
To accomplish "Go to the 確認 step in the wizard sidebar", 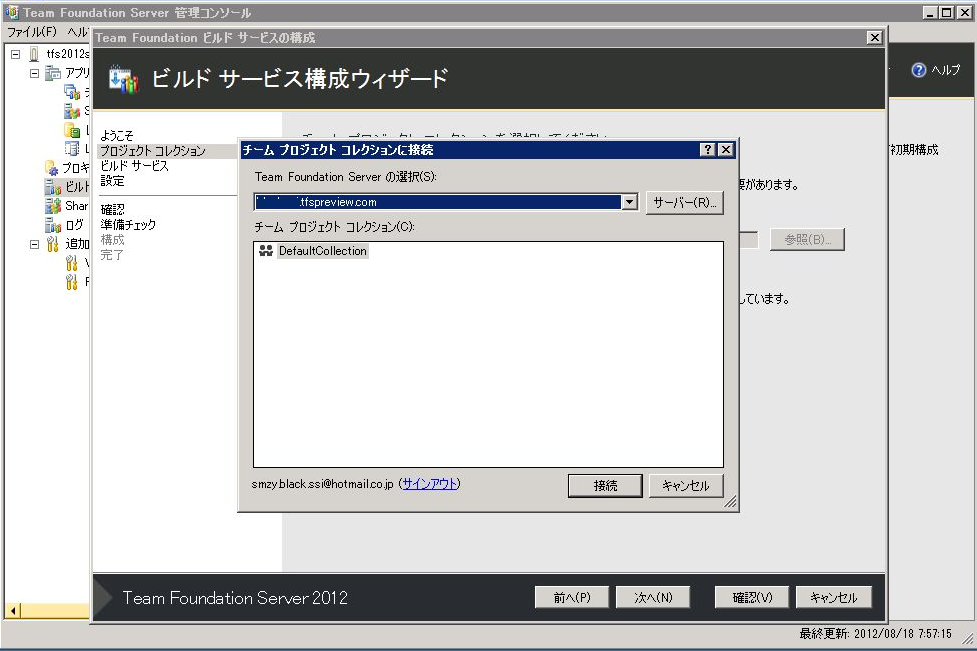I will click(112, 209).
